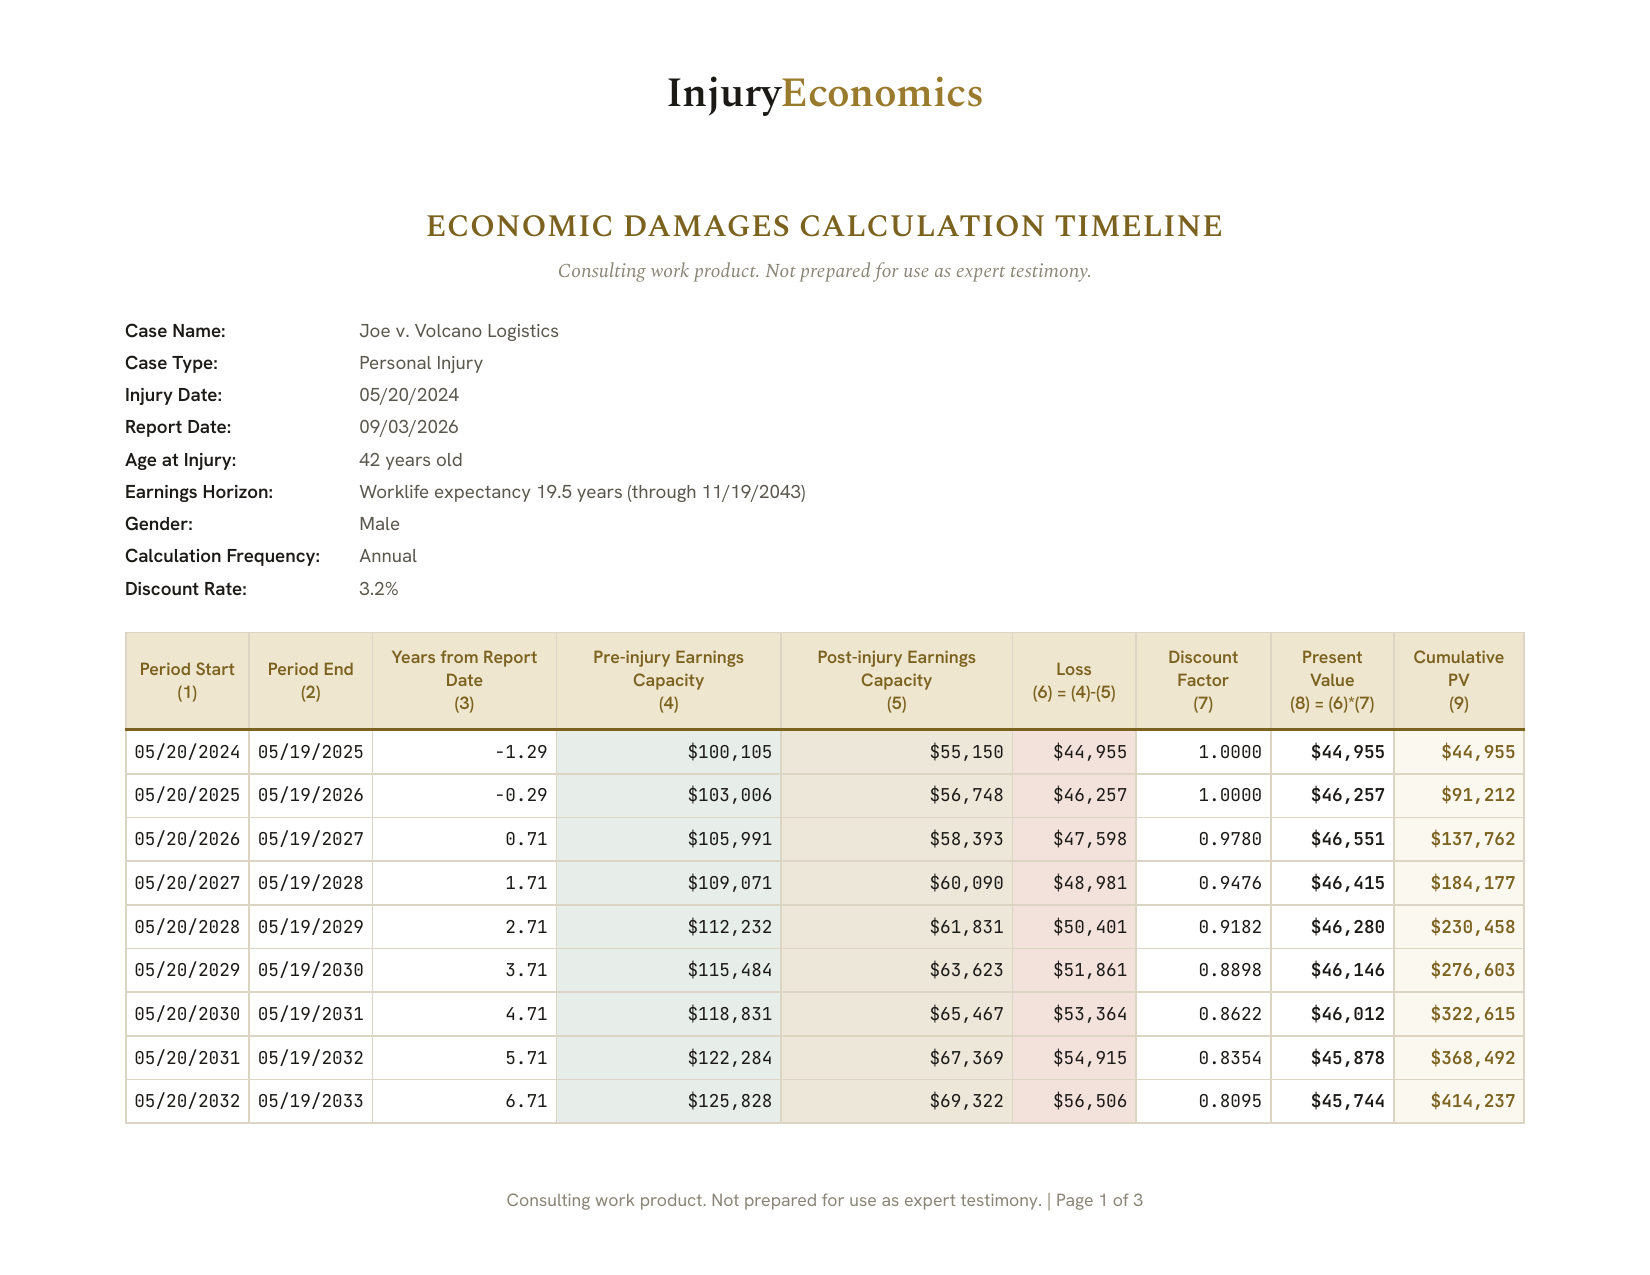
Task: Select post-injury earnings cell $56,748
Action: tap(897, 796)
